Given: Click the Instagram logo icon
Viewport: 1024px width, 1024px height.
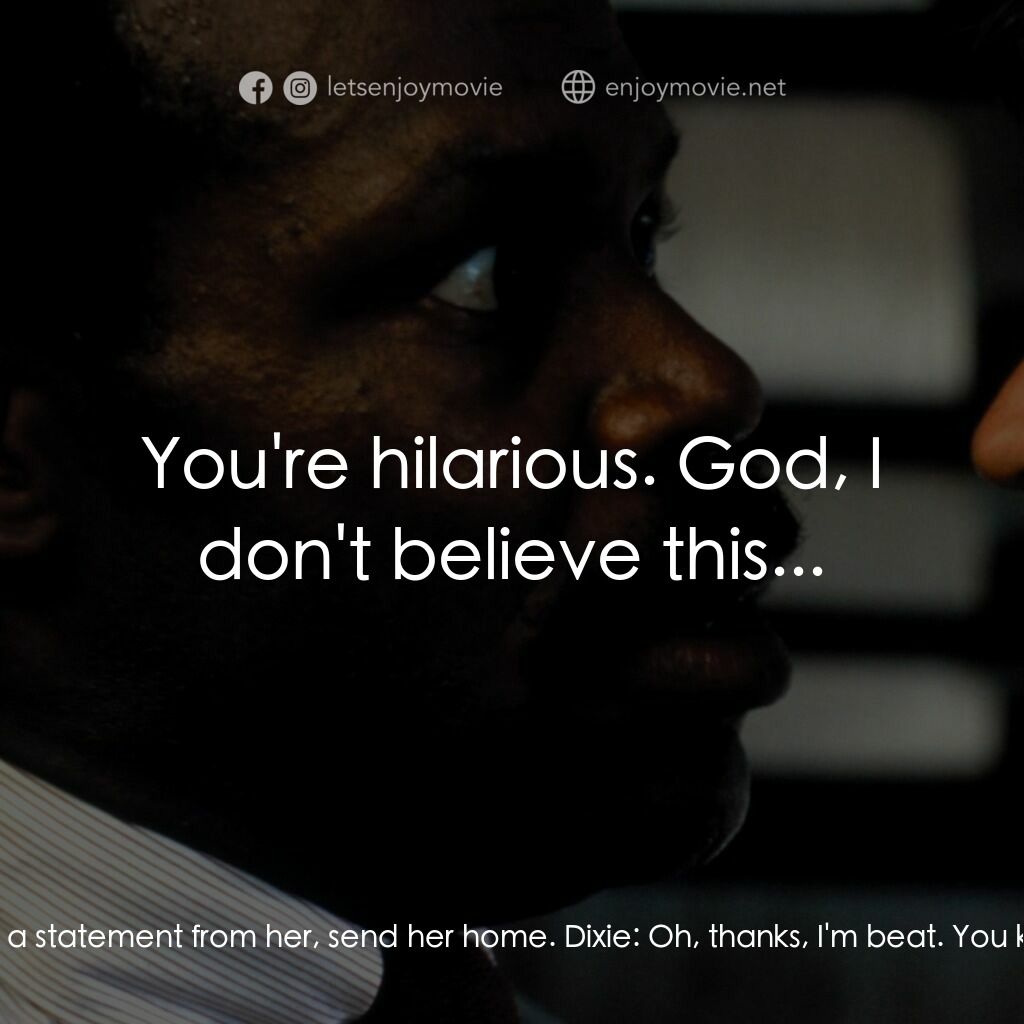Looking at the screenshot, I should pos(299,89).
